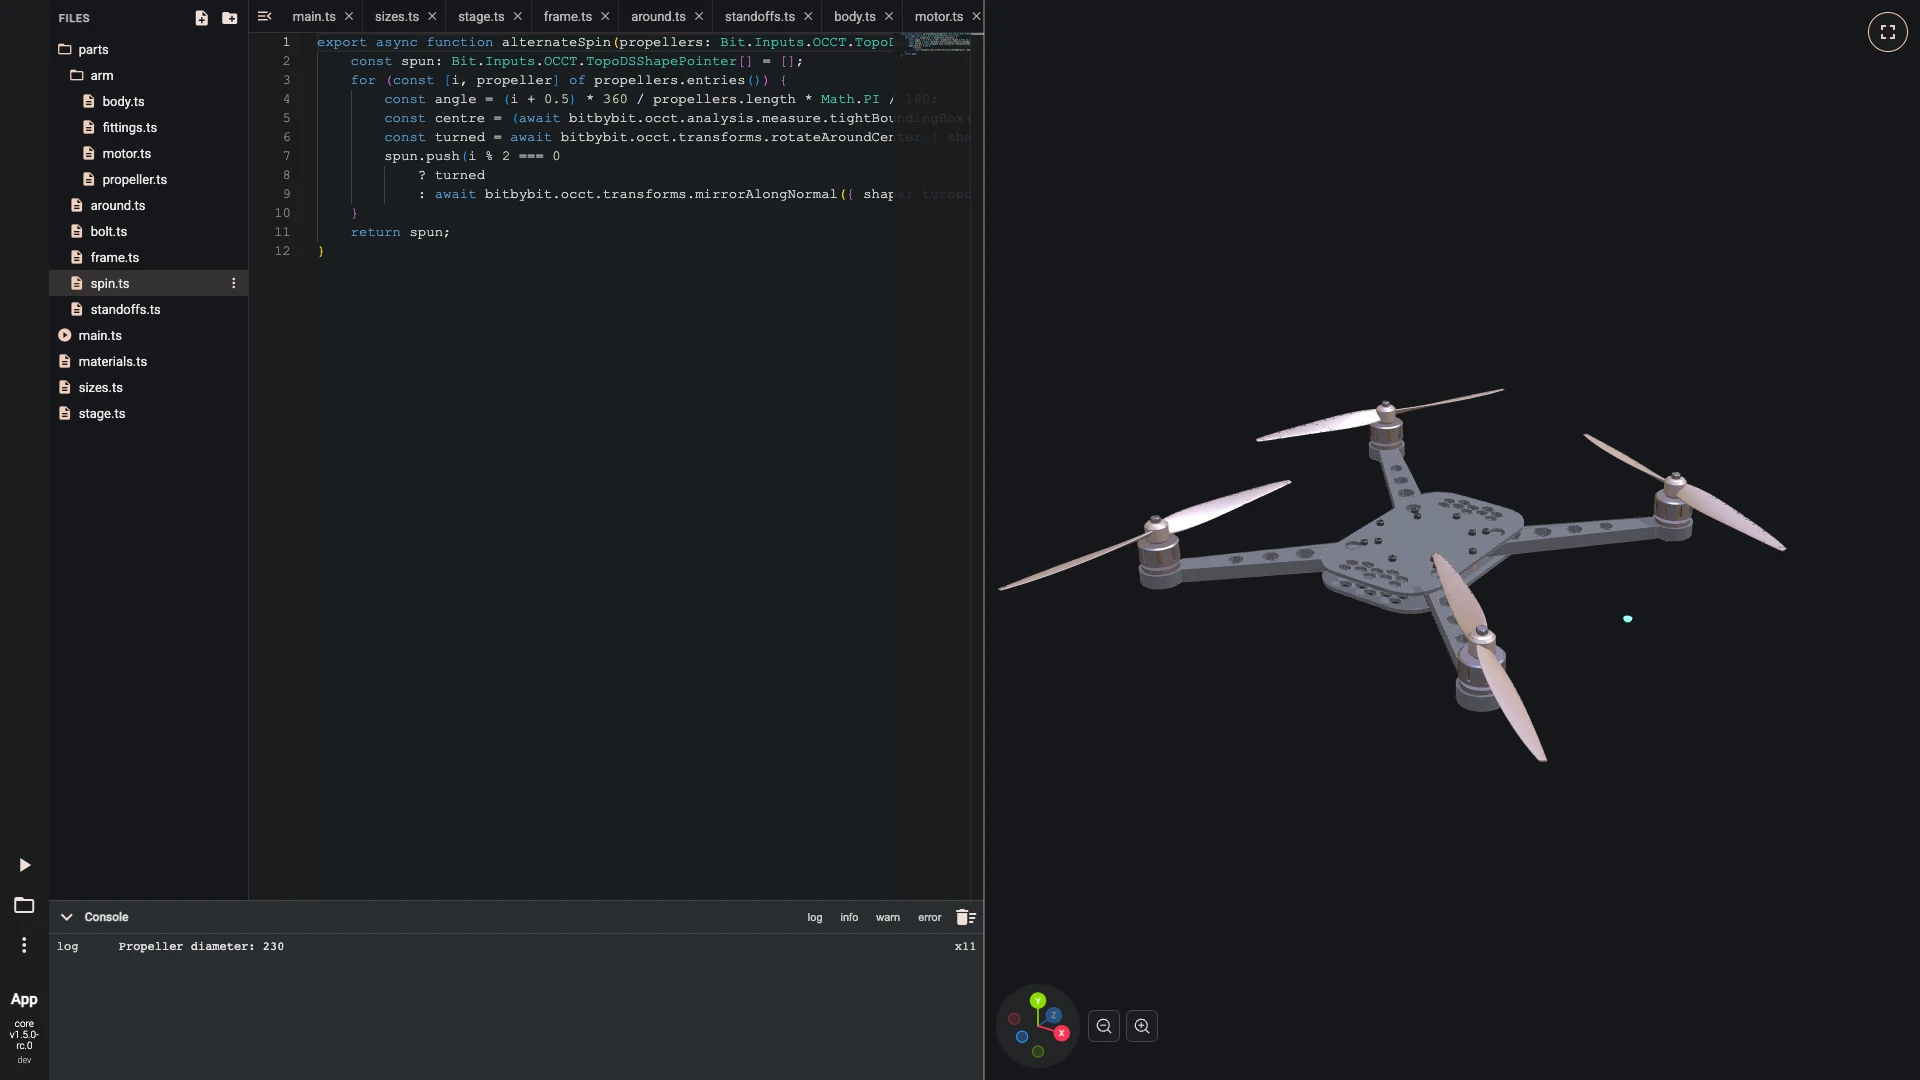The image size is (1920, 1080).
Task: Run the script with play icon
Action: click(x=25, y=865)
